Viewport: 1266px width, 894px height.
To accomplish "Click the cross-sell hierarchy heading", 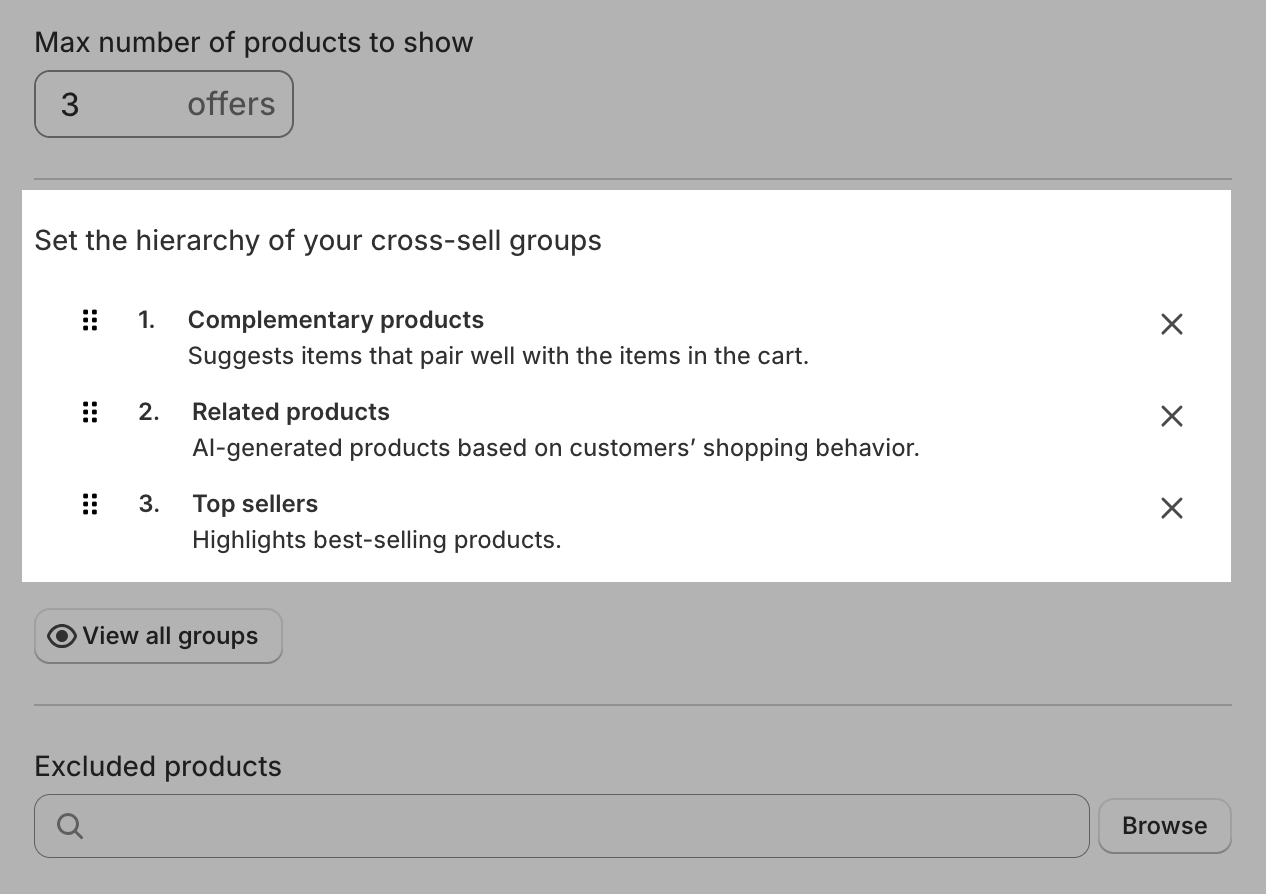I will click(x=318, y=241).
